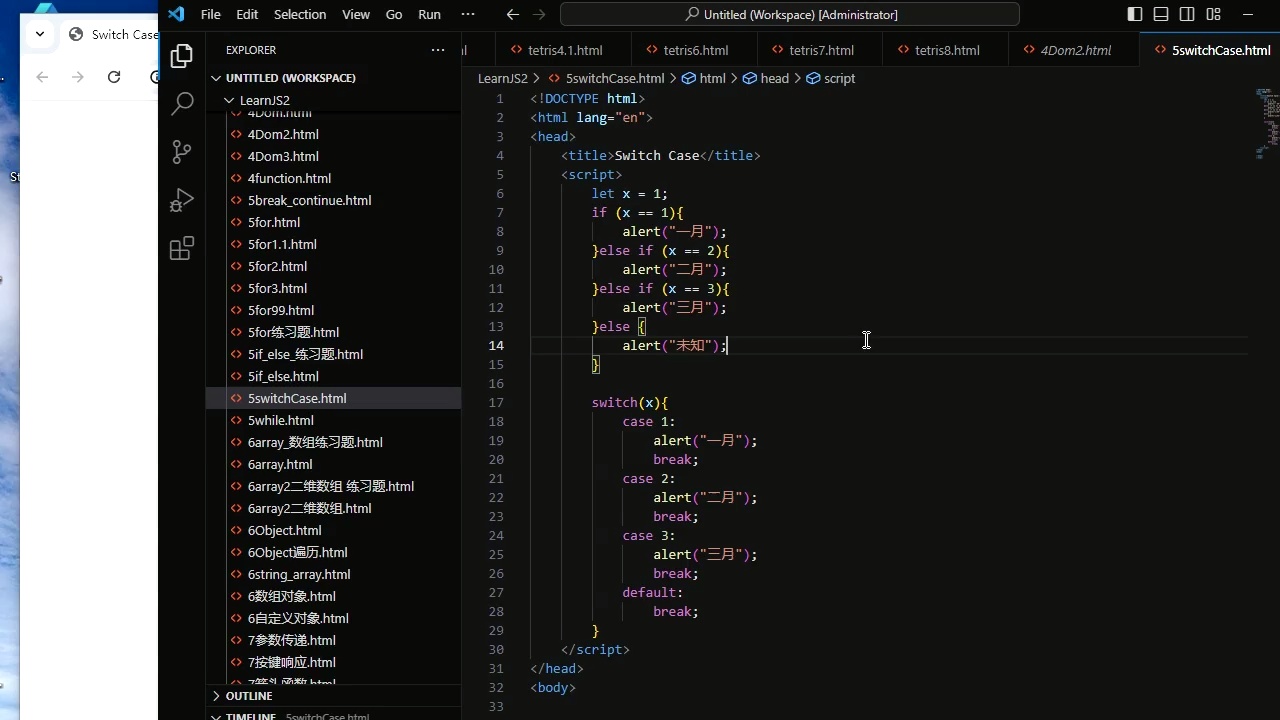This screenshot has height=720, width=1280.
Task: Open the Run menu
Action: tap(429, 14)
